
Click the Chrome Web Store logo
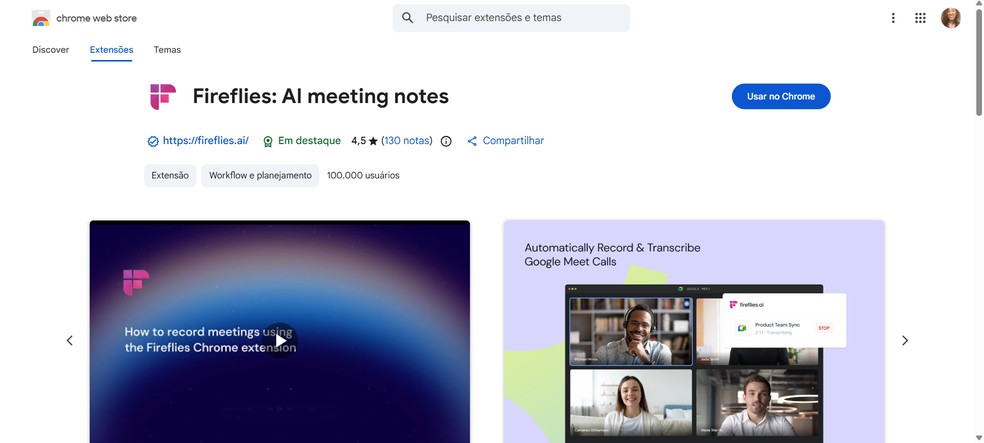tap(41, 18)
